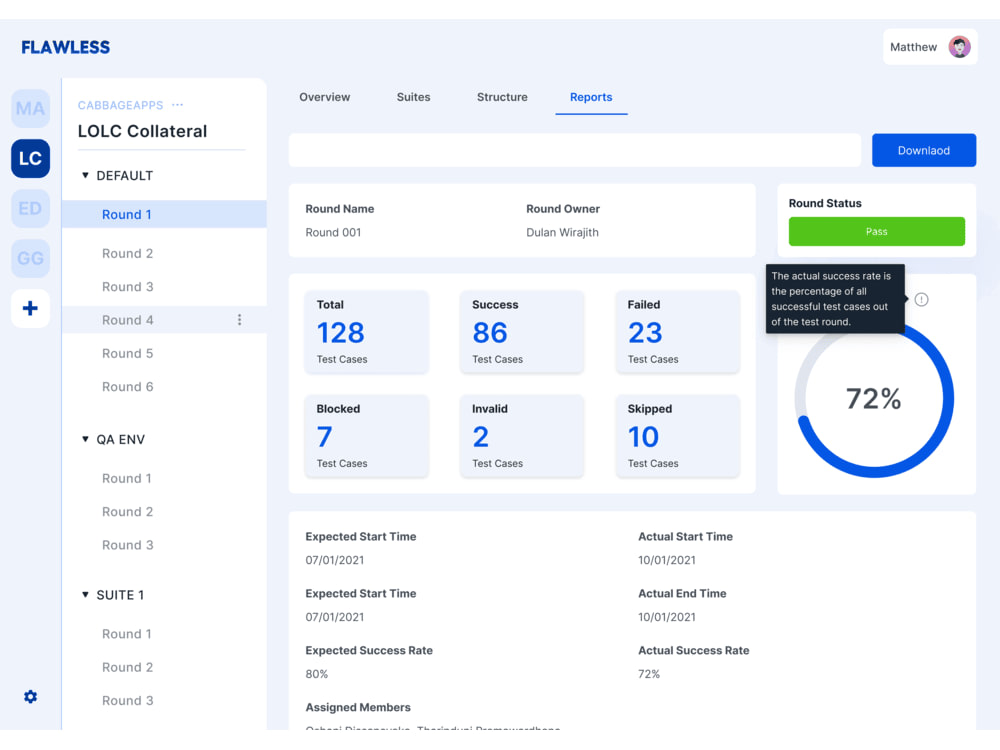Click the 72% circular progress ring
The width and height of the screenshot is (1000, 750).
pyautogui.click(x=874, y=399)
